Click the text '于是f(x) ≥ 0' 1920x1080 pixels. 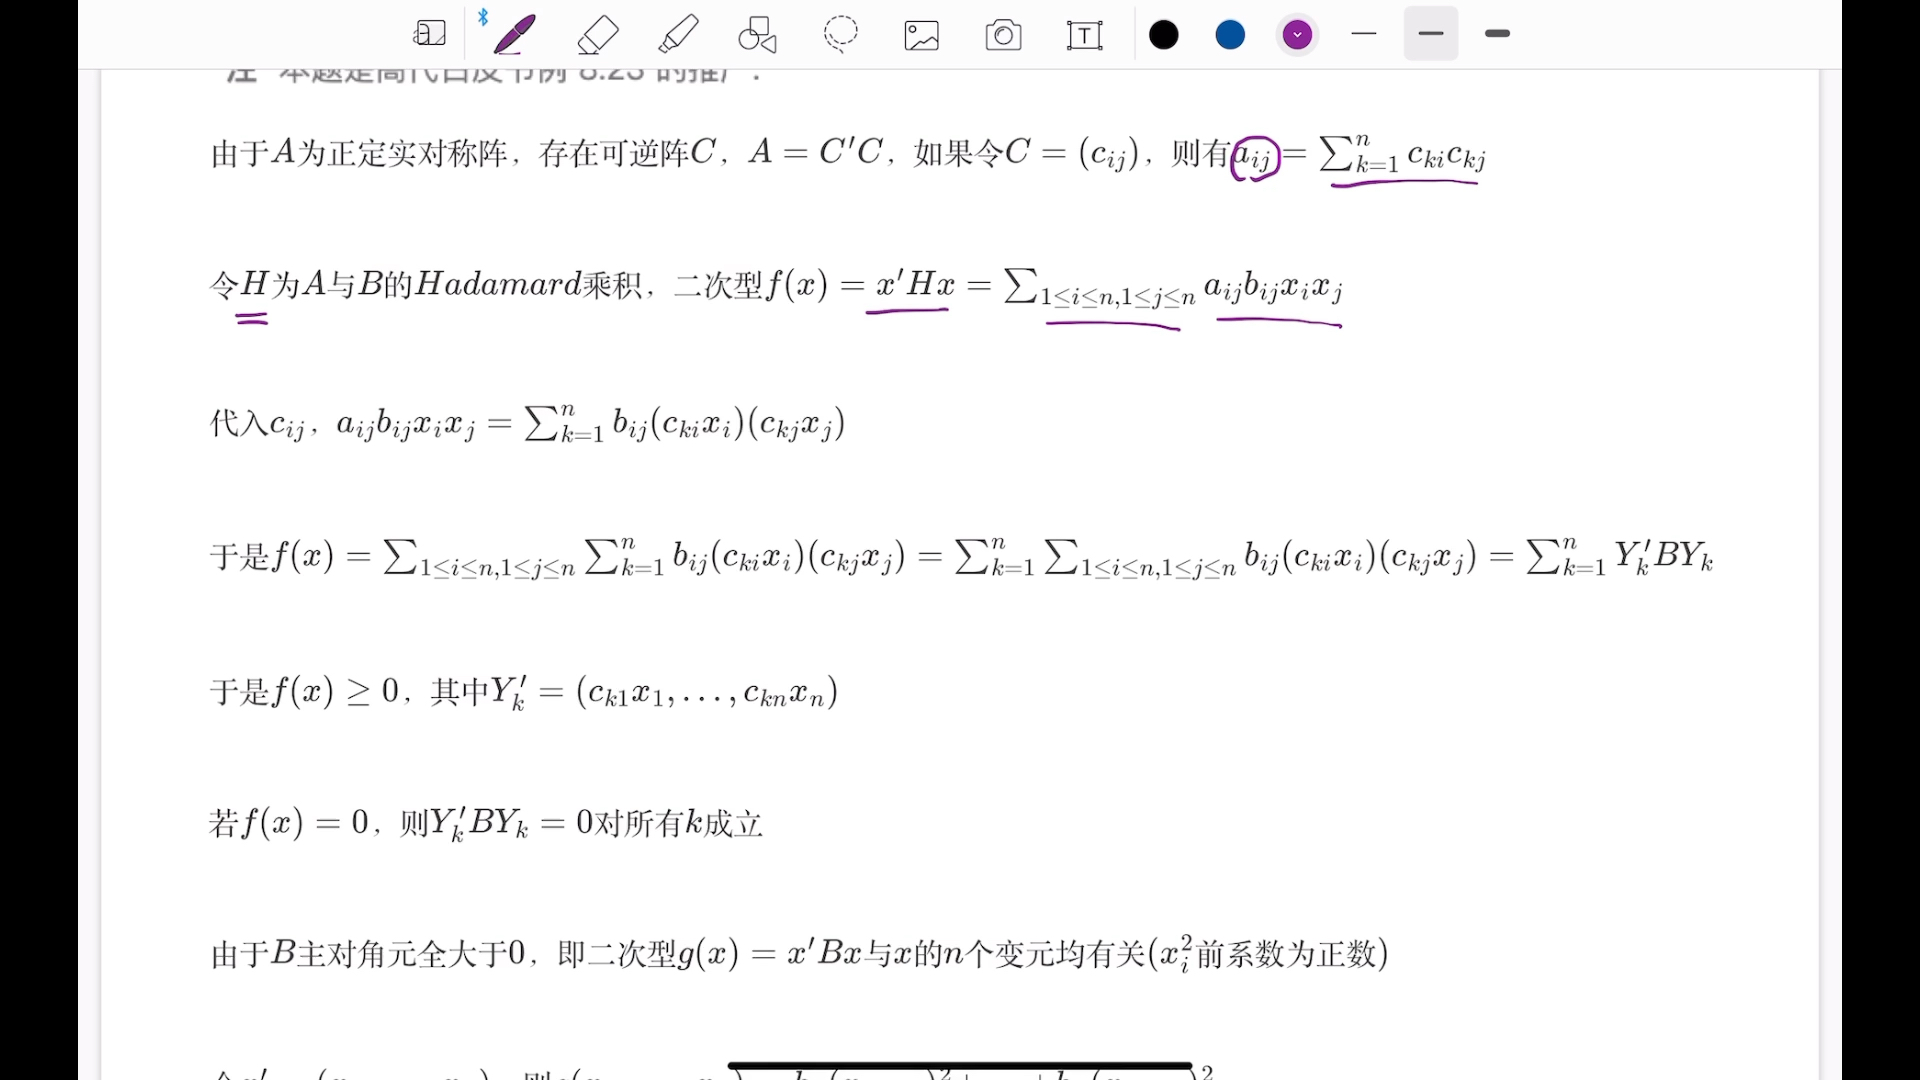coord(305,691)
